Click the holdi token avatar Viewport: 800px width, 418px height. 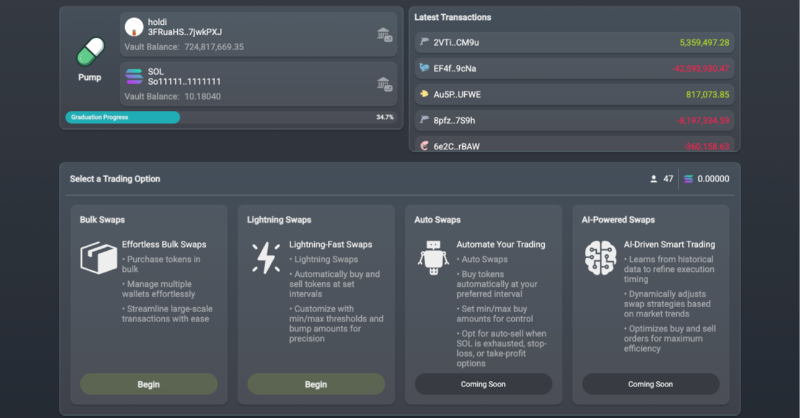134,27
